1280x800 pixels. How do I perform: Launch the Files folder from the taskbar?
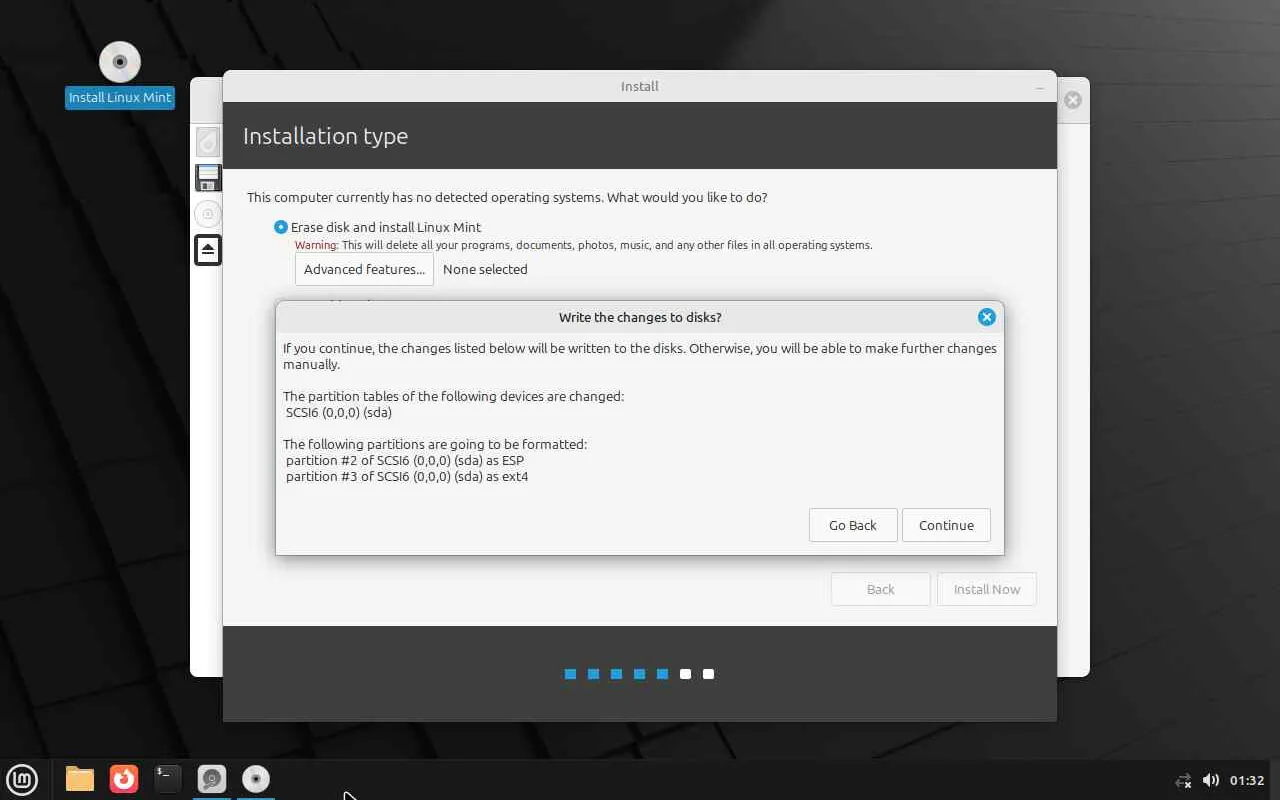tap(80, 779)
